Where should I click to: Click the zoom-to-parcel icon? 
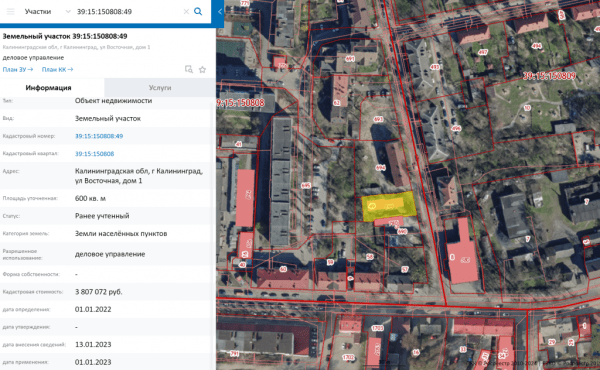tap(189, 69)
